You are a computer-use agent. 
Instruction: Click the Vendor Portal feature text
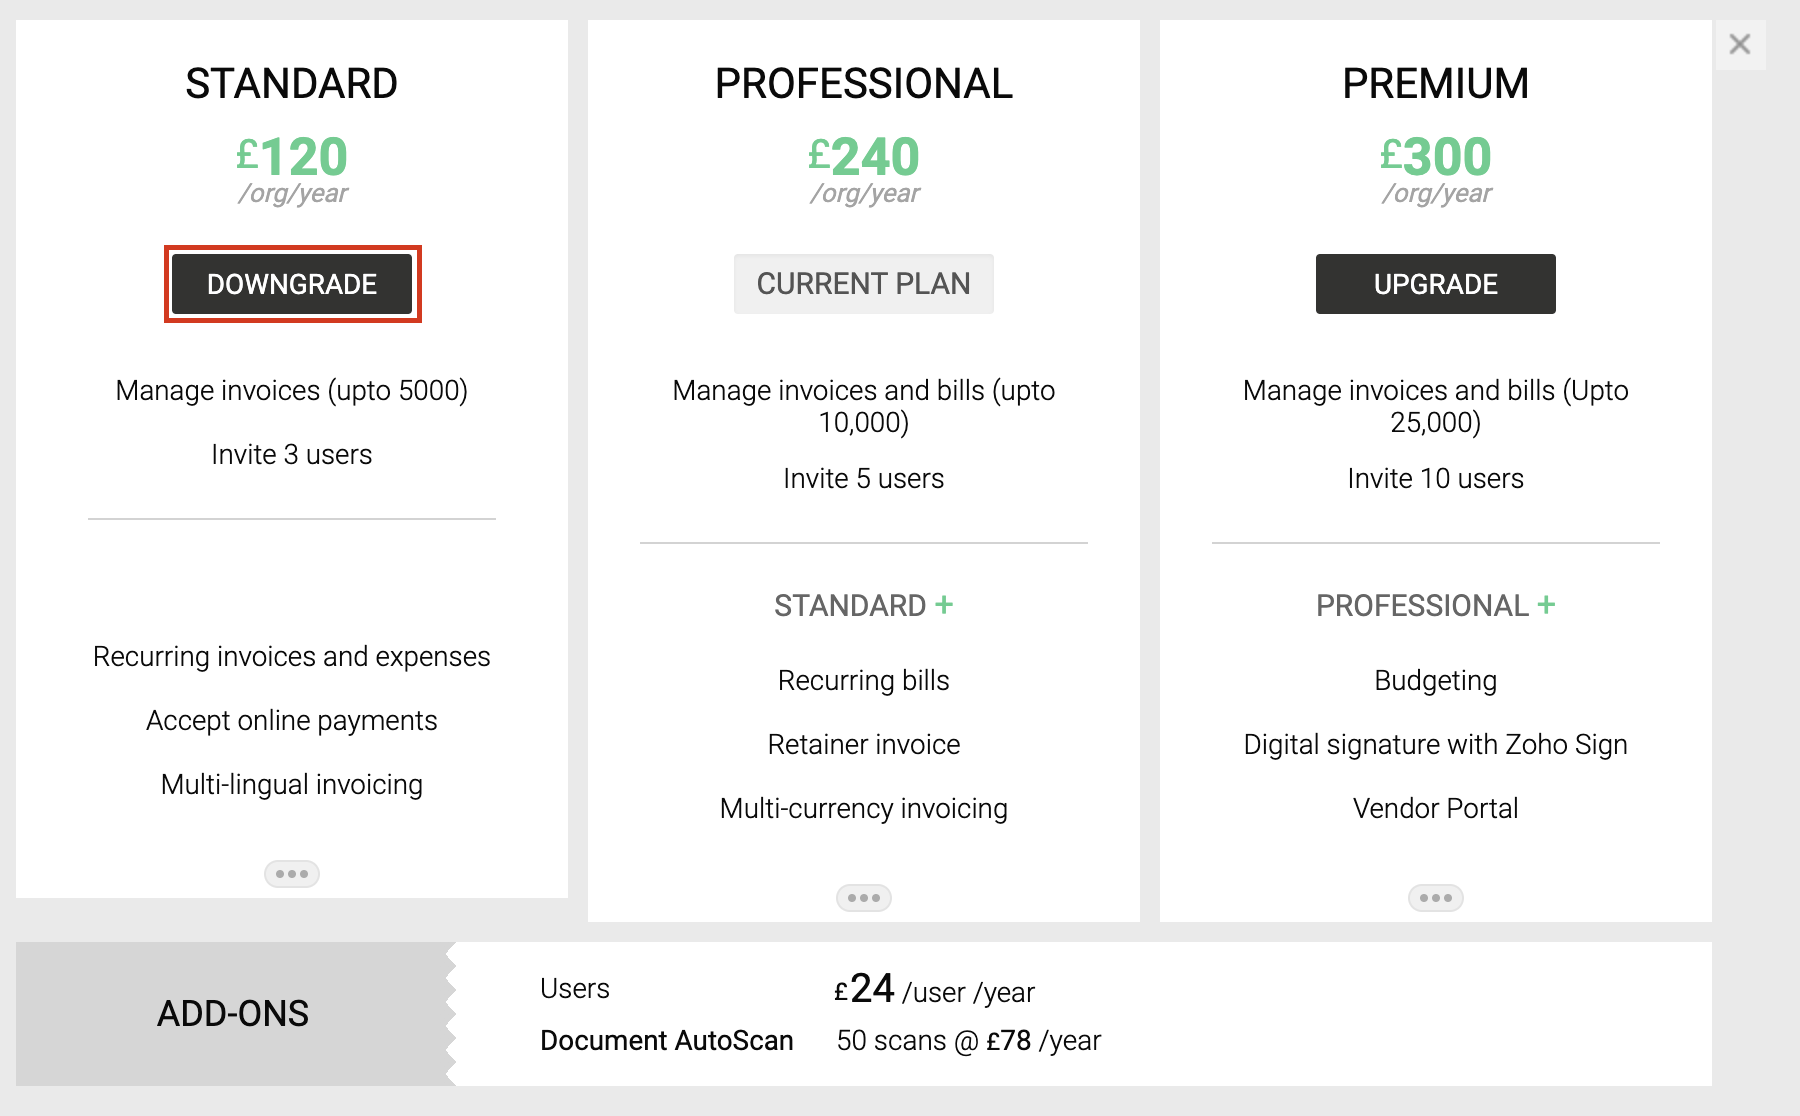[x=1435, y=808]
